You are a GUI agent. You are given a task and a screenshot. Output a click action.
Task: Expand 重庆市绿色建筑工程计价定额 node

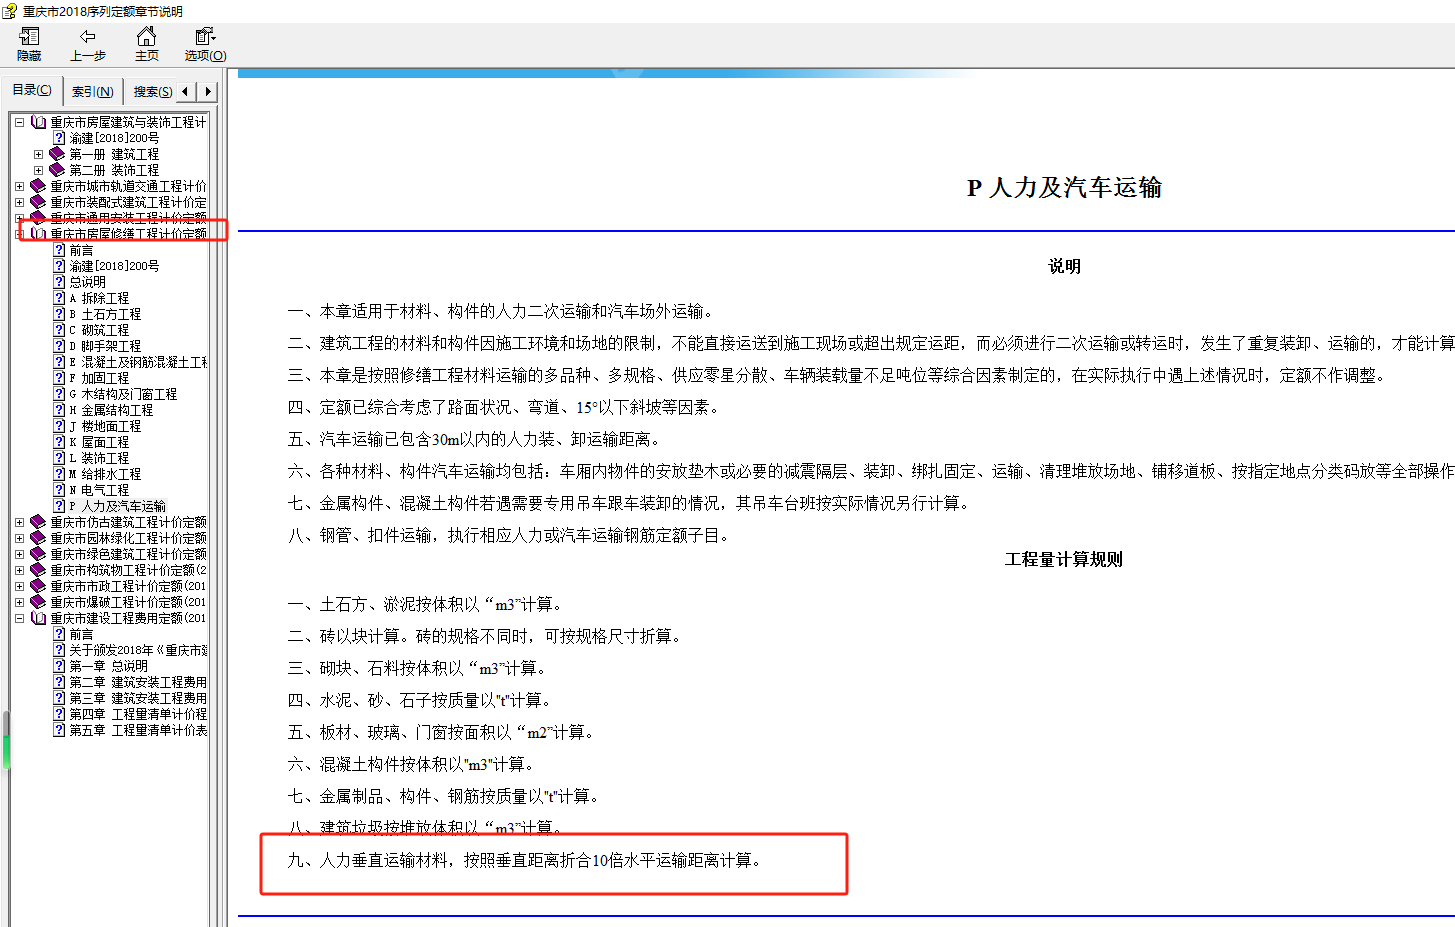(19, 554)
